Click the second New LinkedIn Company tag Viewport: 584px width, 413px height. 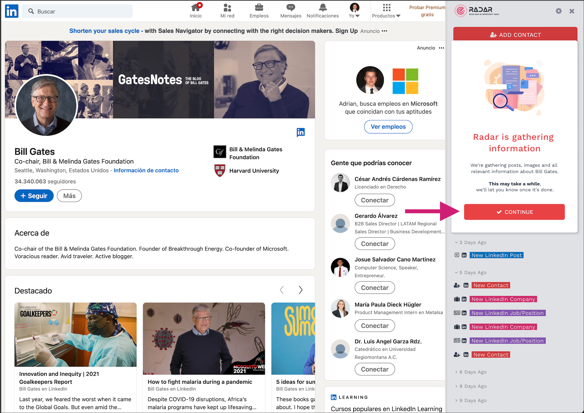(x=503, y=327)
